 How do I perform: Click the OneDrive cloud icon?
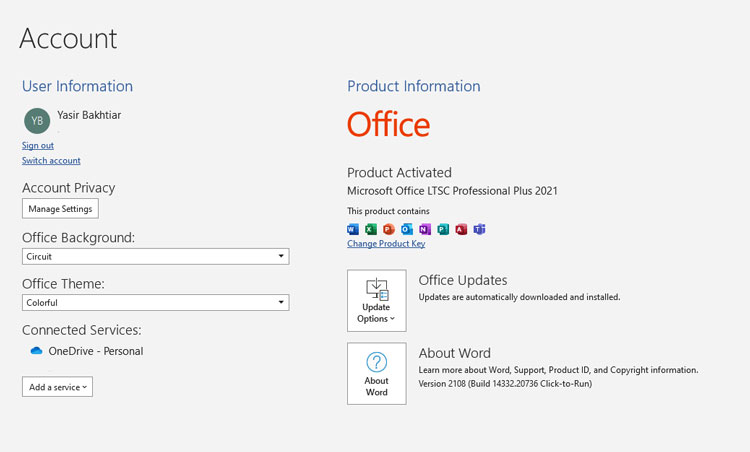(36, 351)
